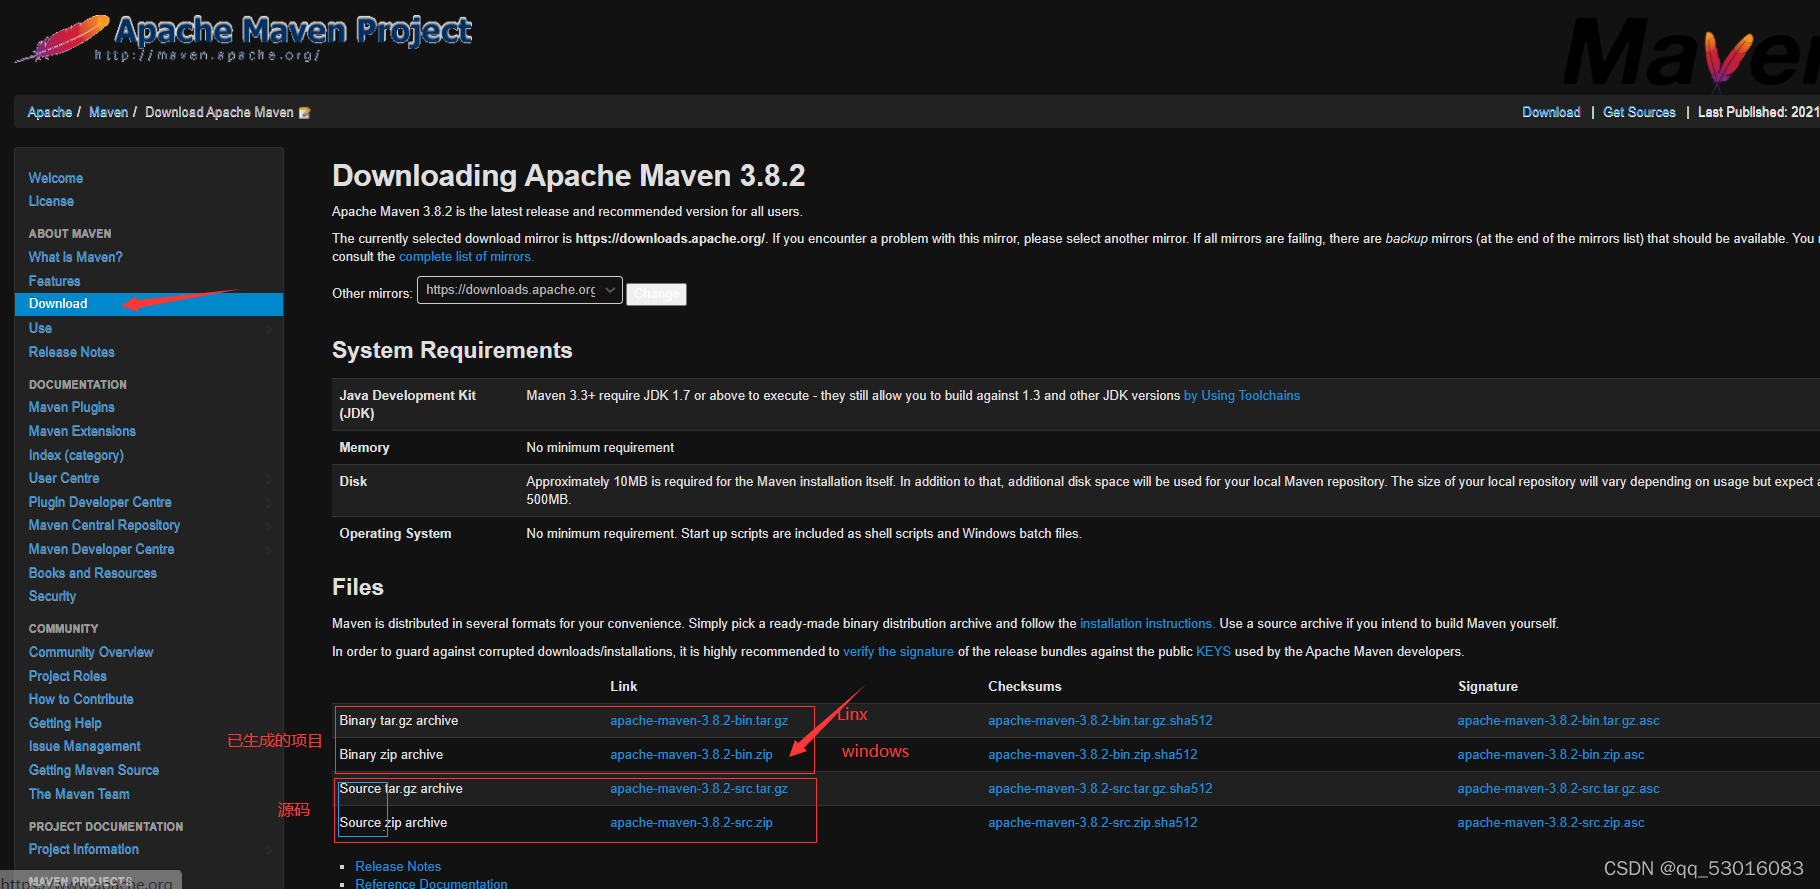Select the highlighted Download sidebar item
The image size is (1820, 889).
149,304
